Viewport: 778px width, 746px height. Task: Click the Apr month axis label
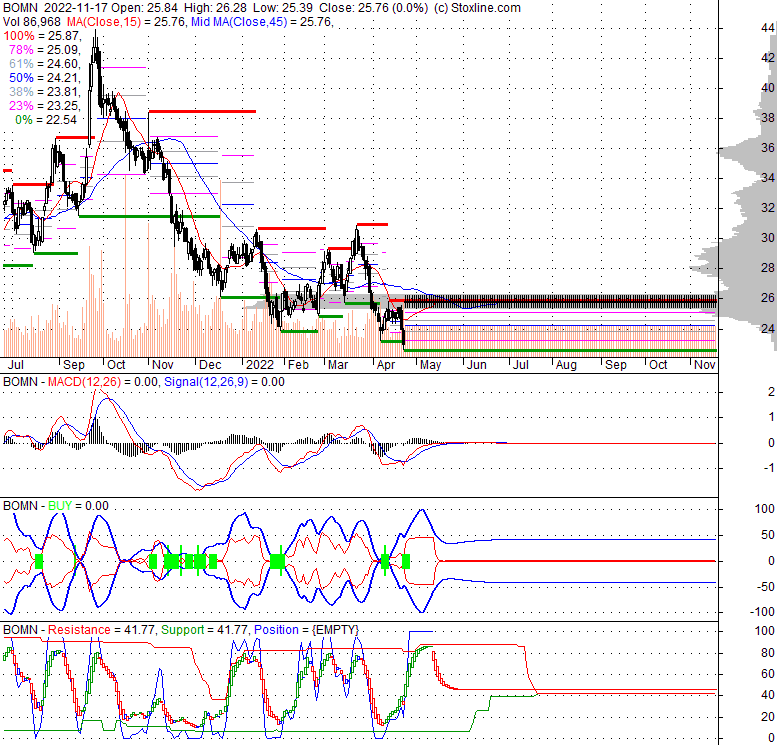click(386, 365)
